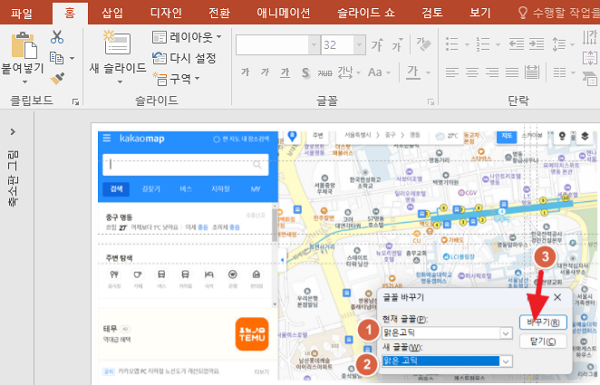Click the 바꾸기 replace button
600x385 pixels.
point(543,322)
